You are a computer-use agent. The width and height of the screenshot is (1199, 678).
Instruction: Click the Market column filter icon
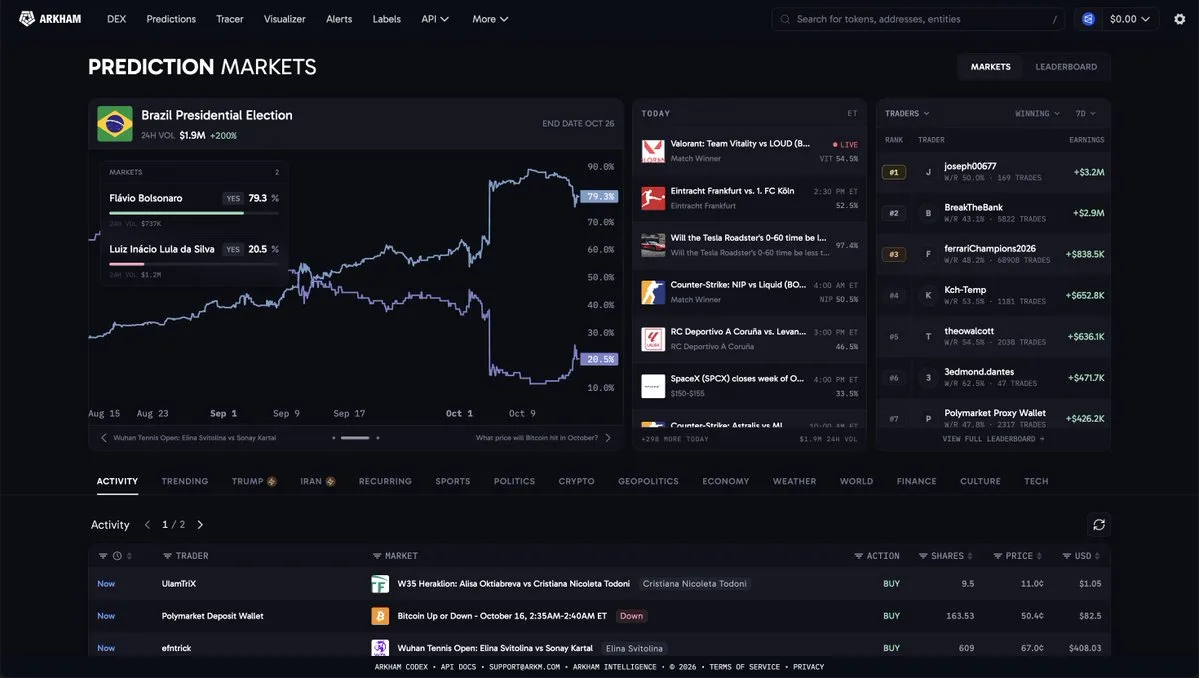click(376, 556)
